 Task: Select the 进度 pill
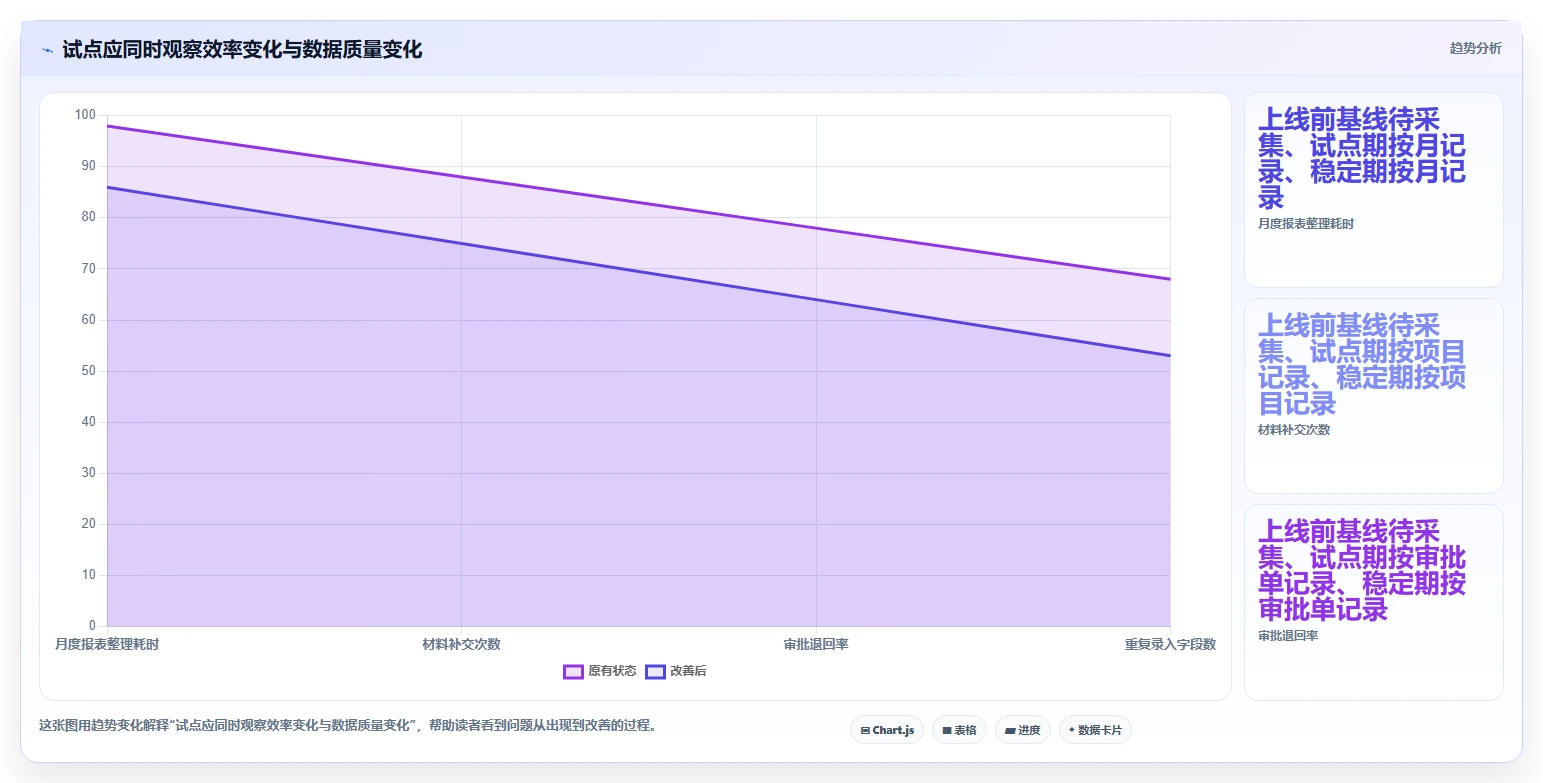pyautogui.click(x=1023, y=730)
